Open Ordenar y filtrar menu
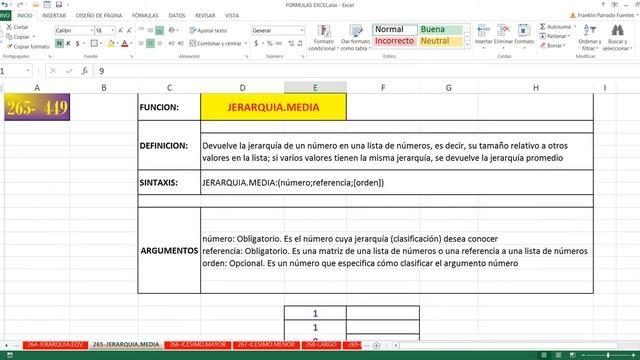 (589, 37)
